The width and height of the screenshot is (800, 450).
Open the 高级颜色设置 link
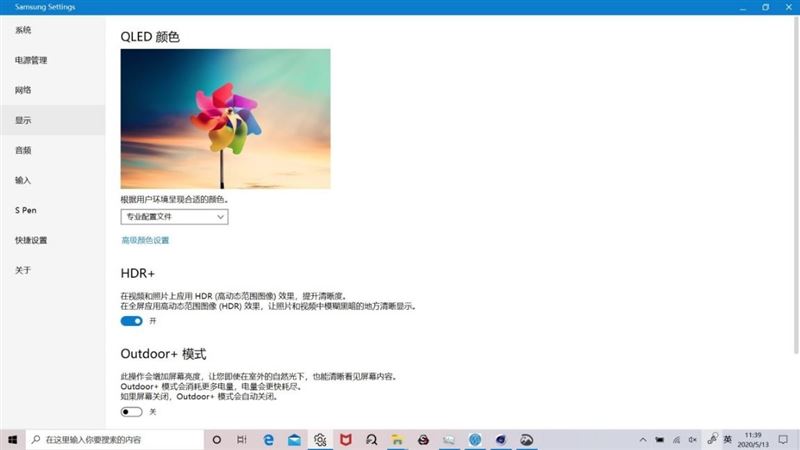tap(145, 240)
